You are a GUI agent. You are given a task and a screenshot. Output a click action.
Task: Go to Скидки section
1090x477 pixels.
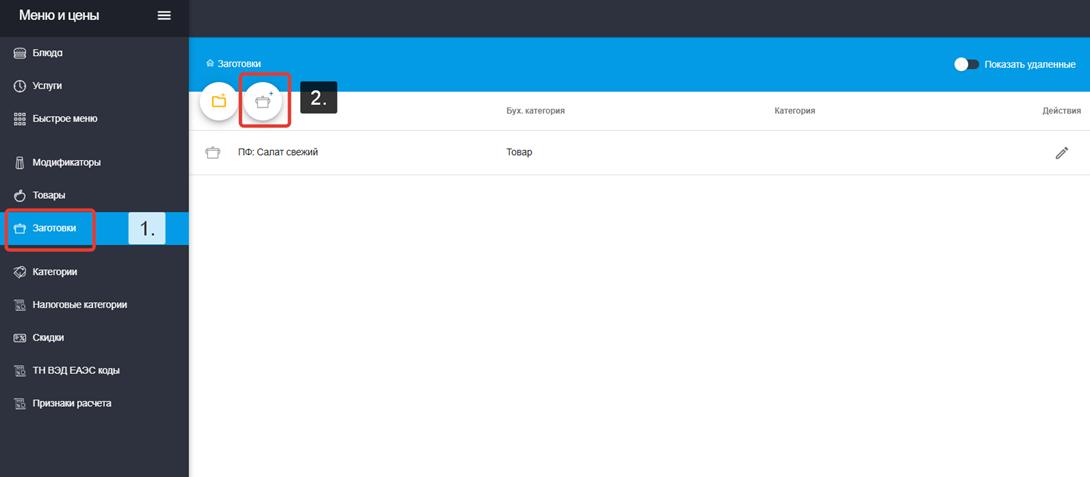pos(48,338)
